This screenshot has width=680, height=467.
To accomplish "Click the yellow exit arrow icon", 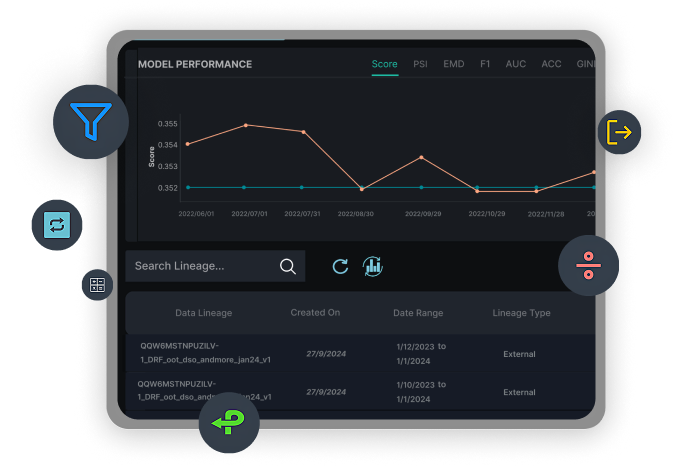I will tap(619, 132).
